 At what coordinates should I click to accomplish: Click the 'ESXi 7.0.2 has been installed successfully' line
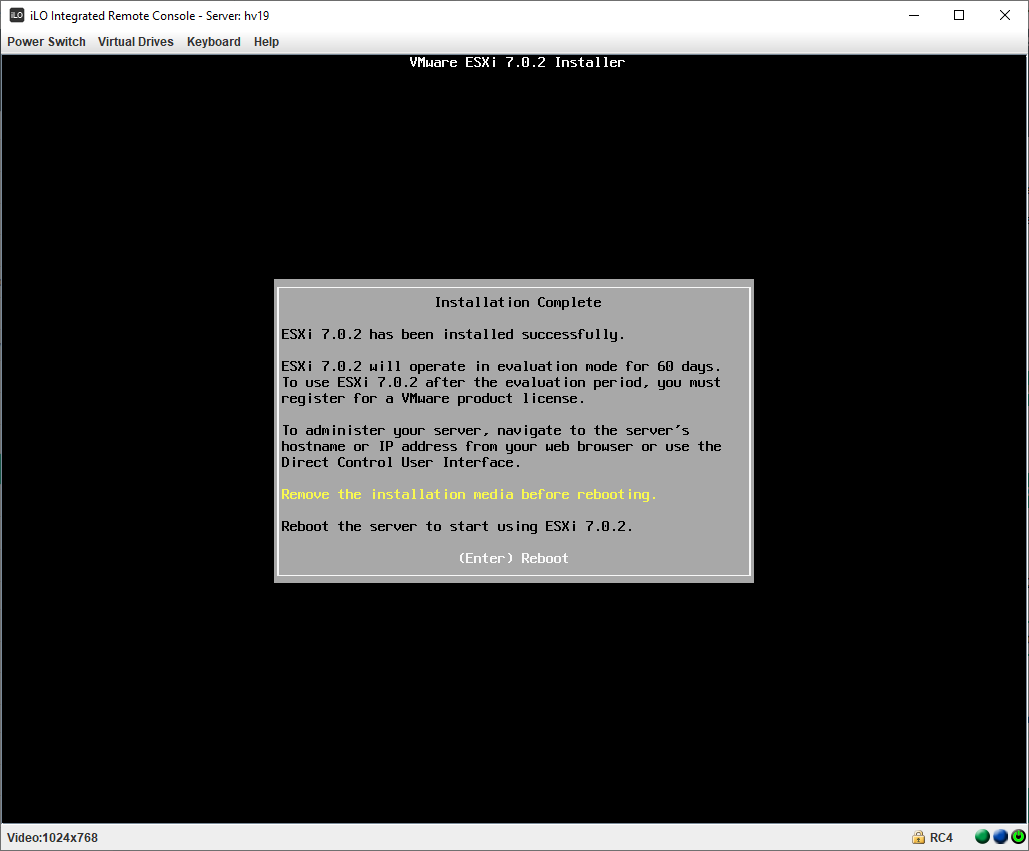[x=453, y=335]
